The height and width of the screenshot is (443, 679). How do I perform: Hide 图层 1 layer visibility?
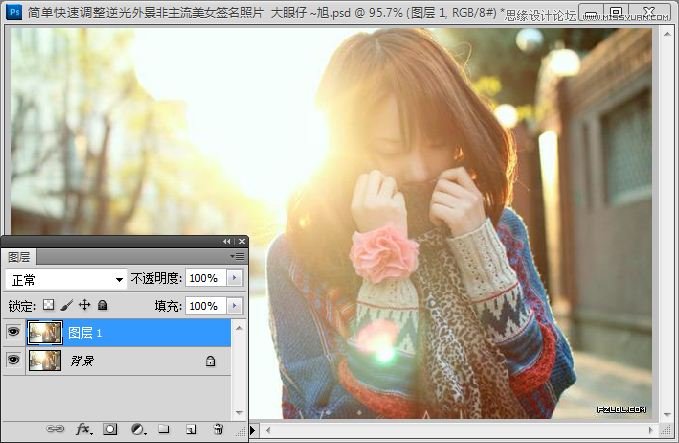point(13,332)
